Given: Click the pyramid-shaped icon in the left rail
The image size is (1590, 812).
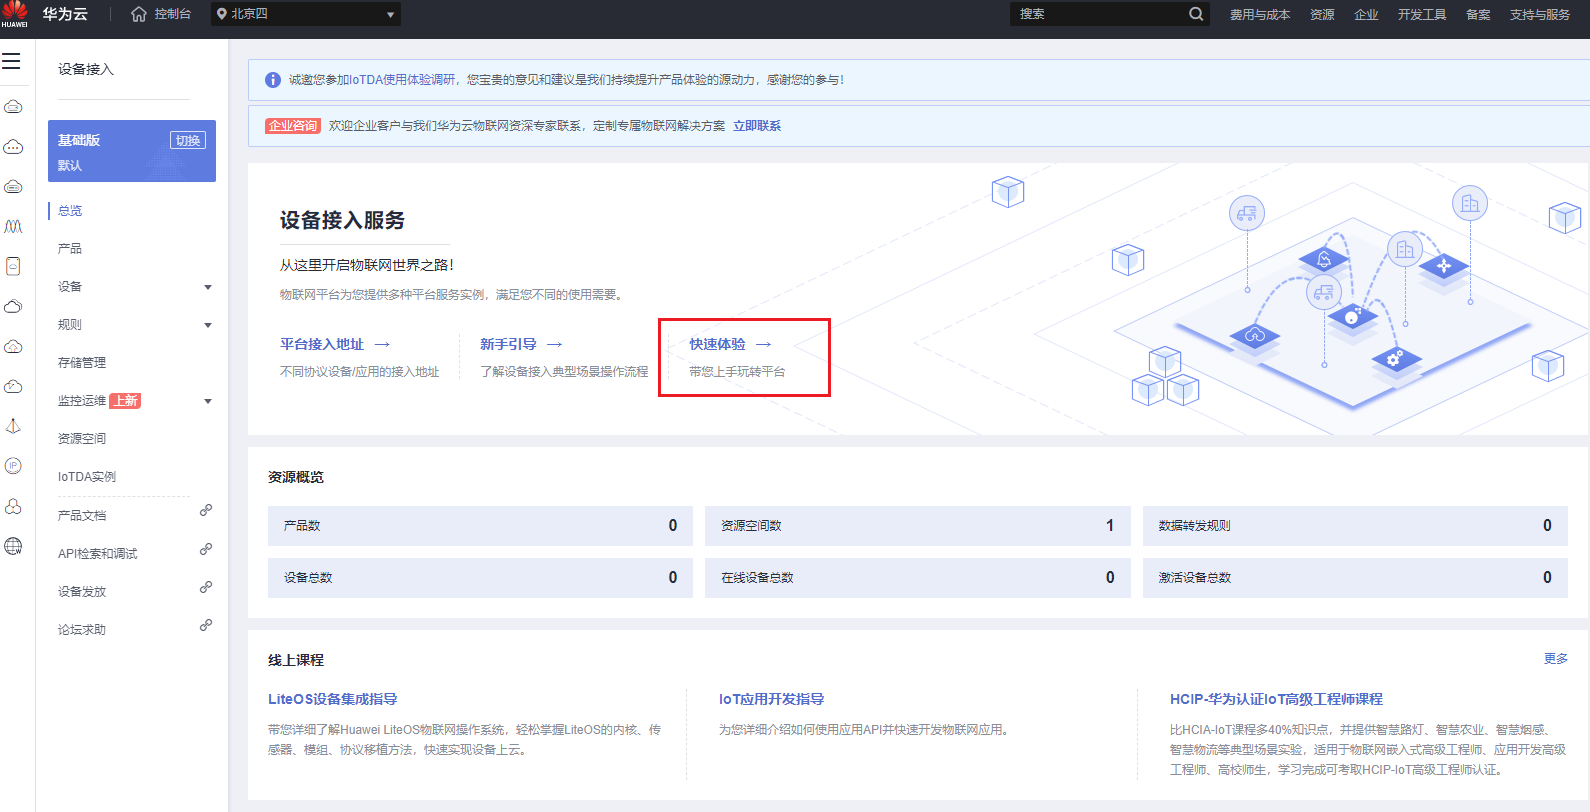Looking at the screenshot, I should click(x=13, y=426).
